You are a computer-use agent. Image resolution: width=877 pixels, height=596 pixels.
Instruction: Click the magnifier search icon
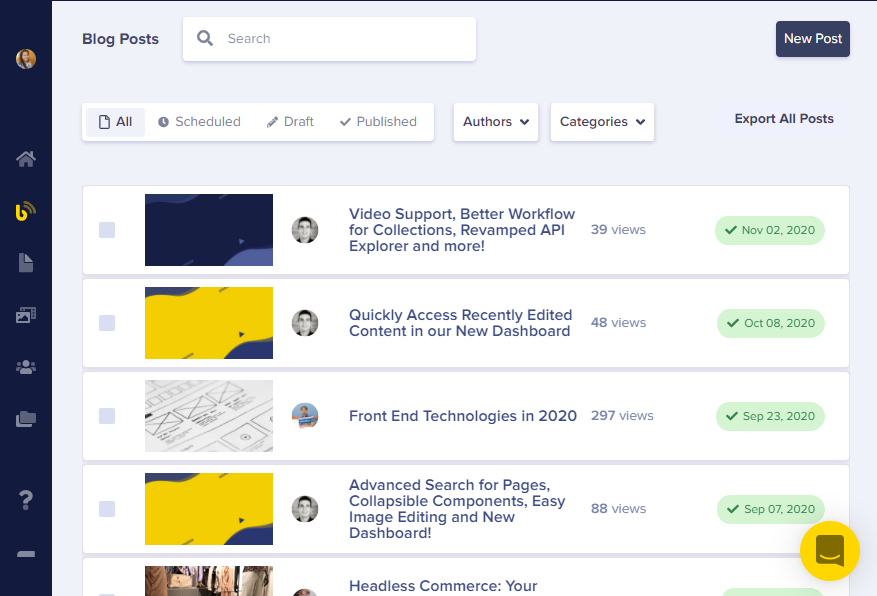pyautogui.click(x=205, y=39)
